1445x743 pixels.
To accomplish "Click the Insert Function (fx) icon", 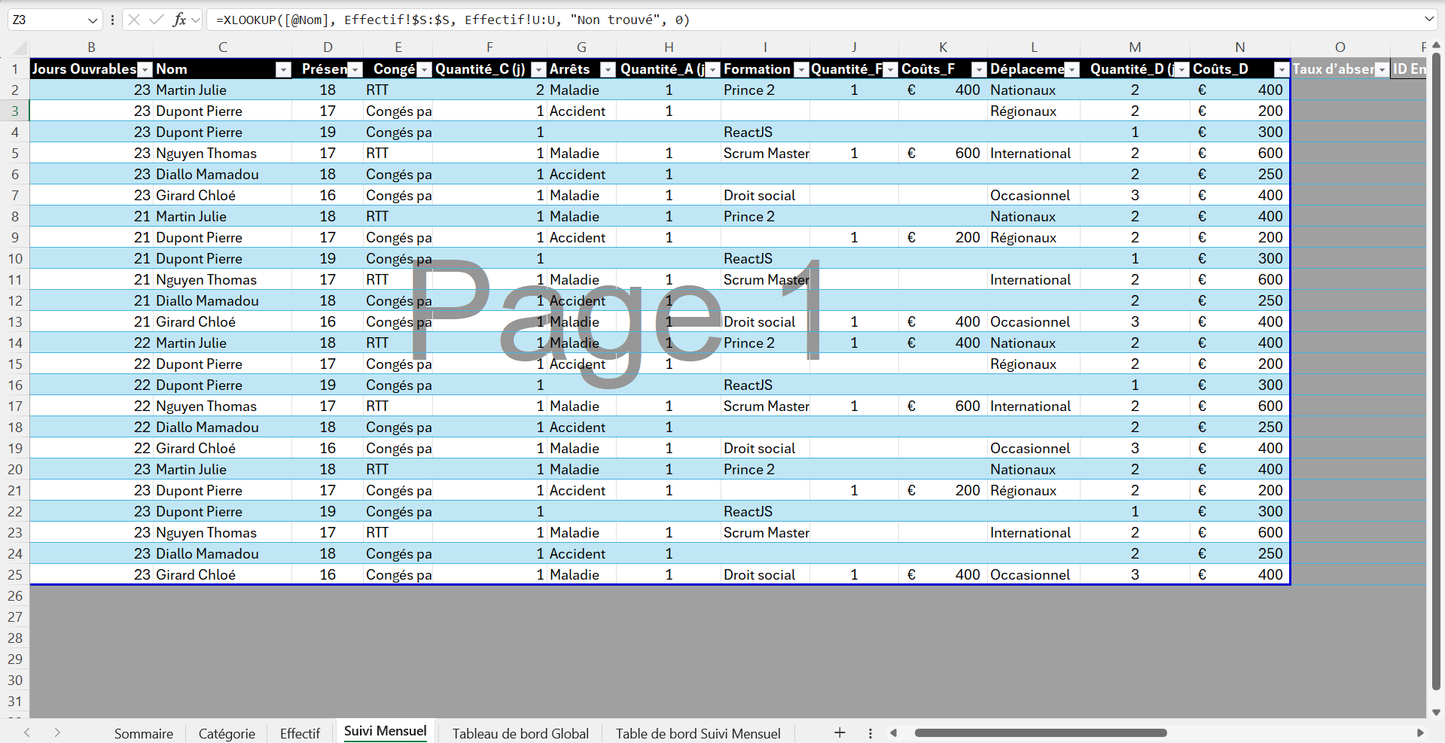I will [181, 19].
